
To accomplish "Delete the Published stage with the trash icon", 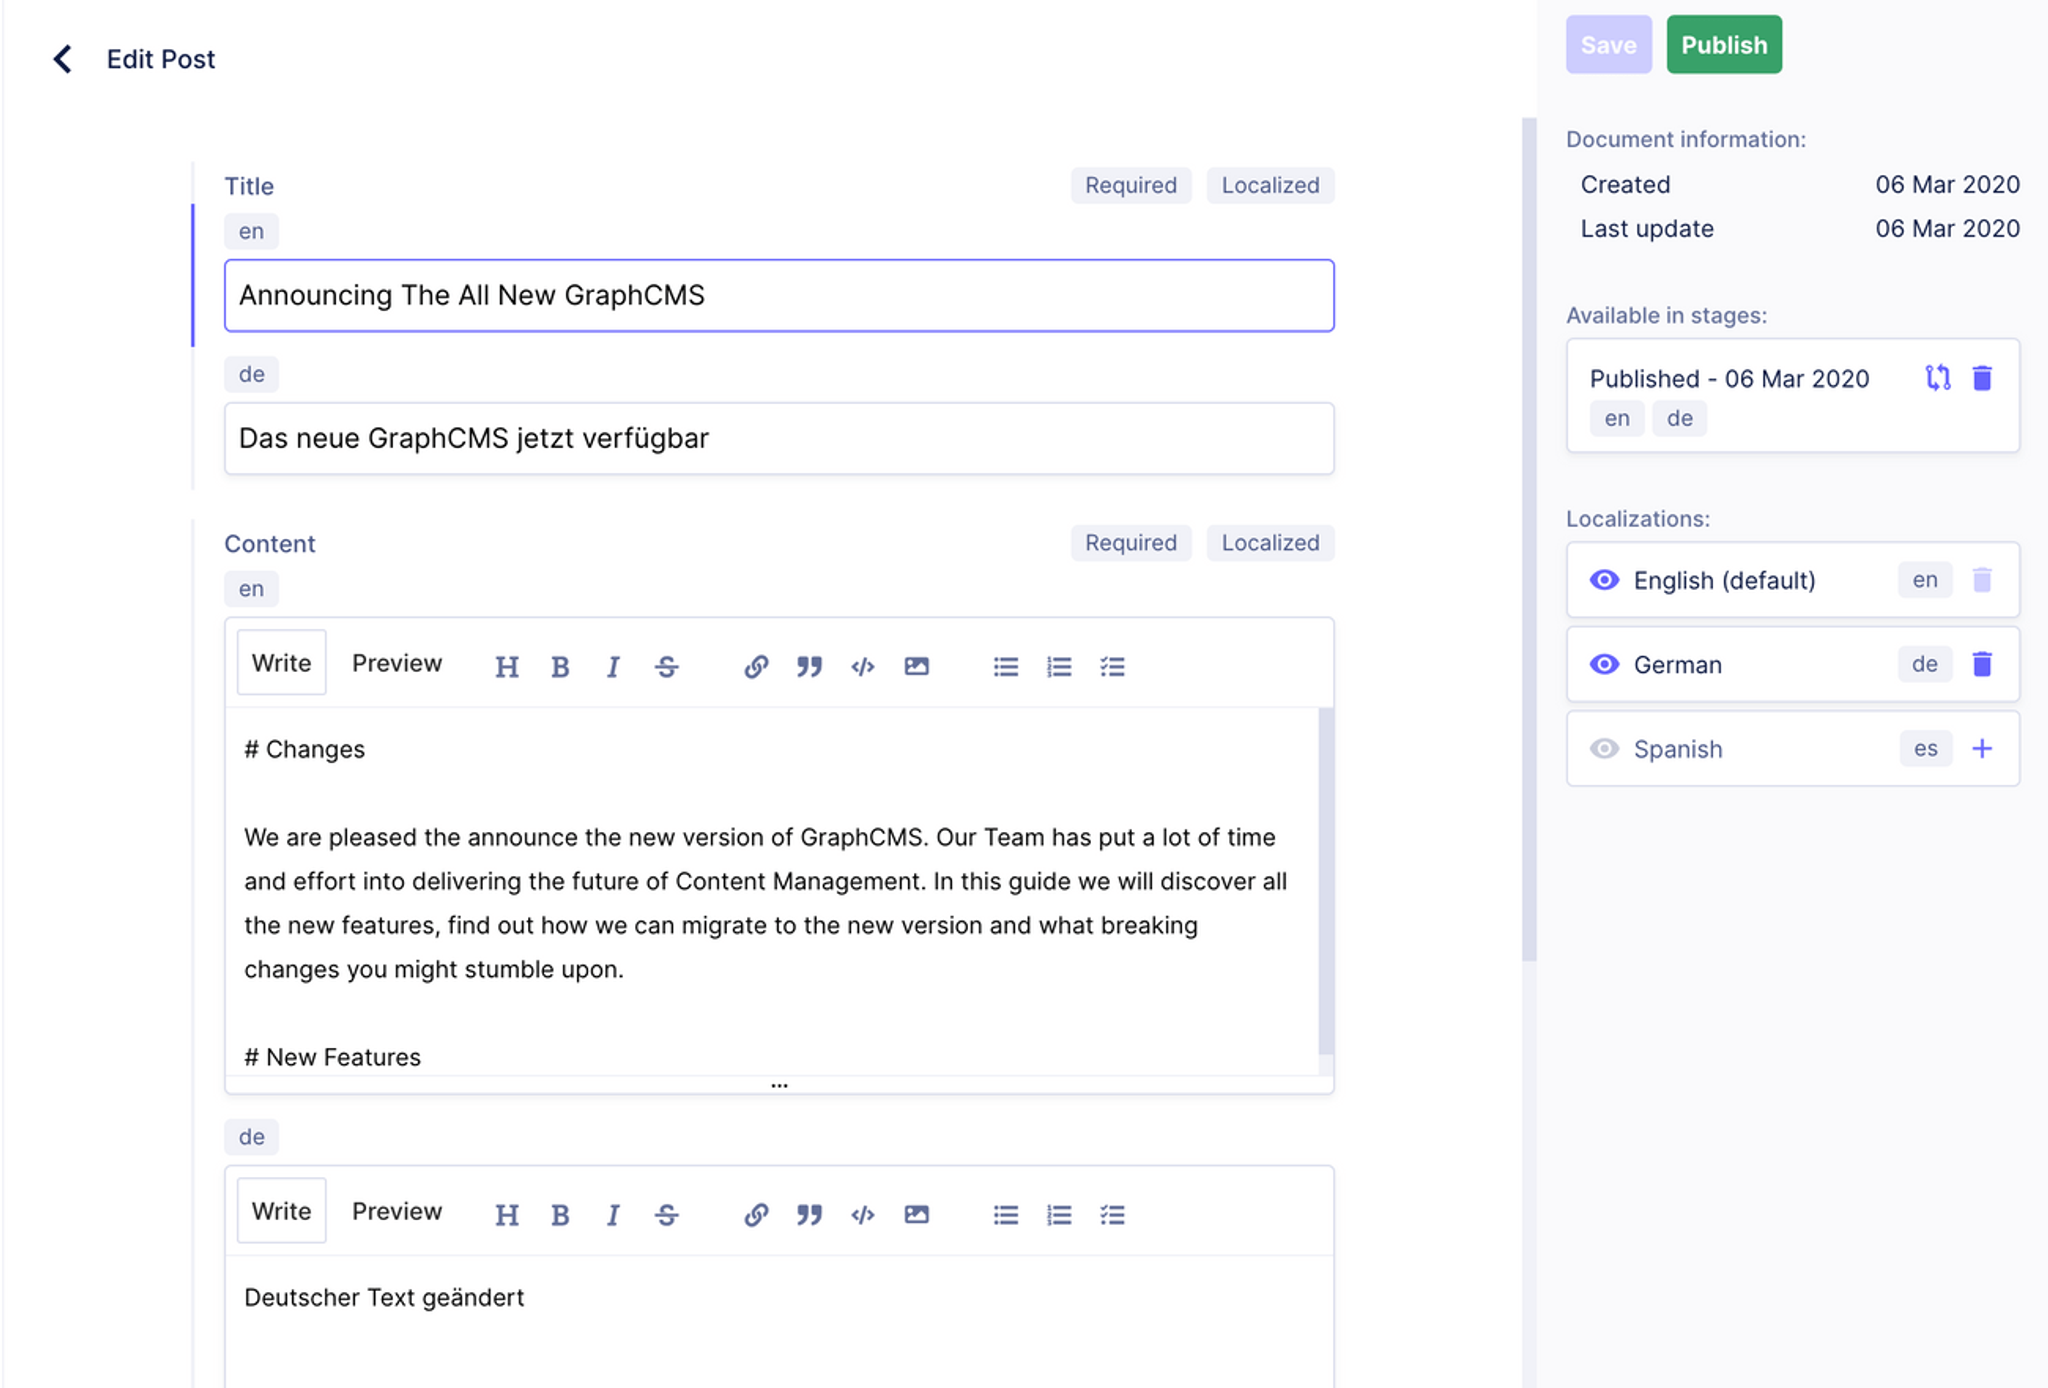I will click(1981, 377).
